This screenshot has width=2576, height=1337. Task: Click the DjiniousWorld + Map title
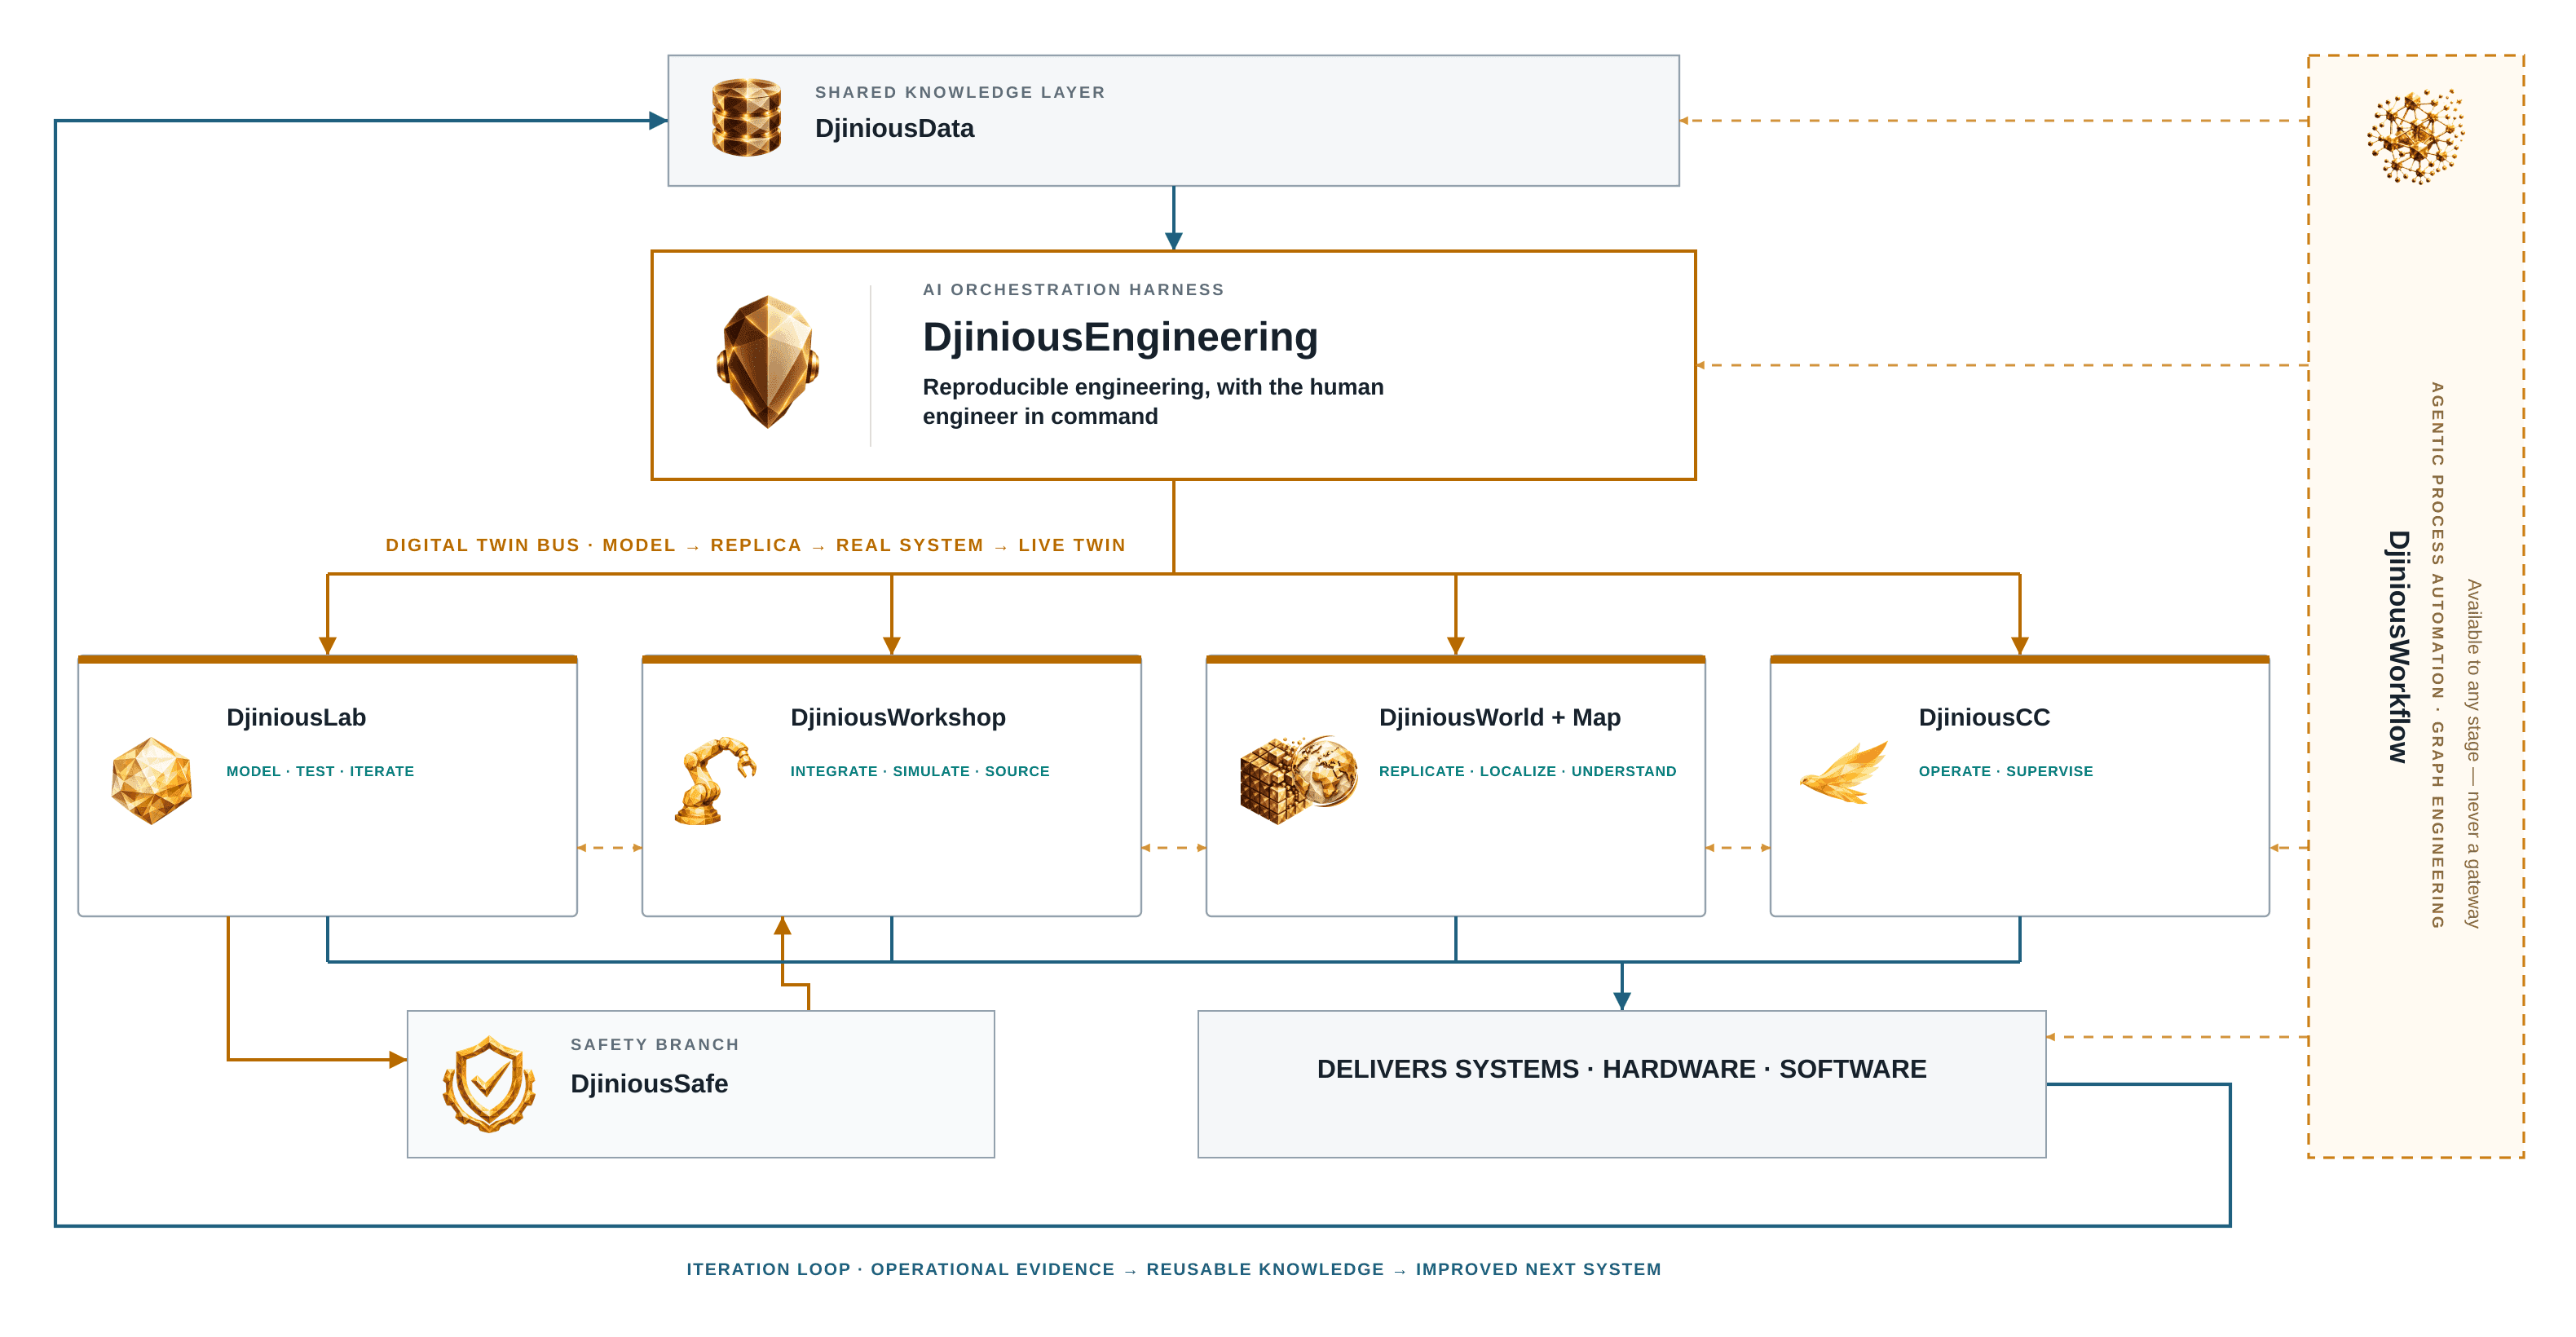(1500, 718)
